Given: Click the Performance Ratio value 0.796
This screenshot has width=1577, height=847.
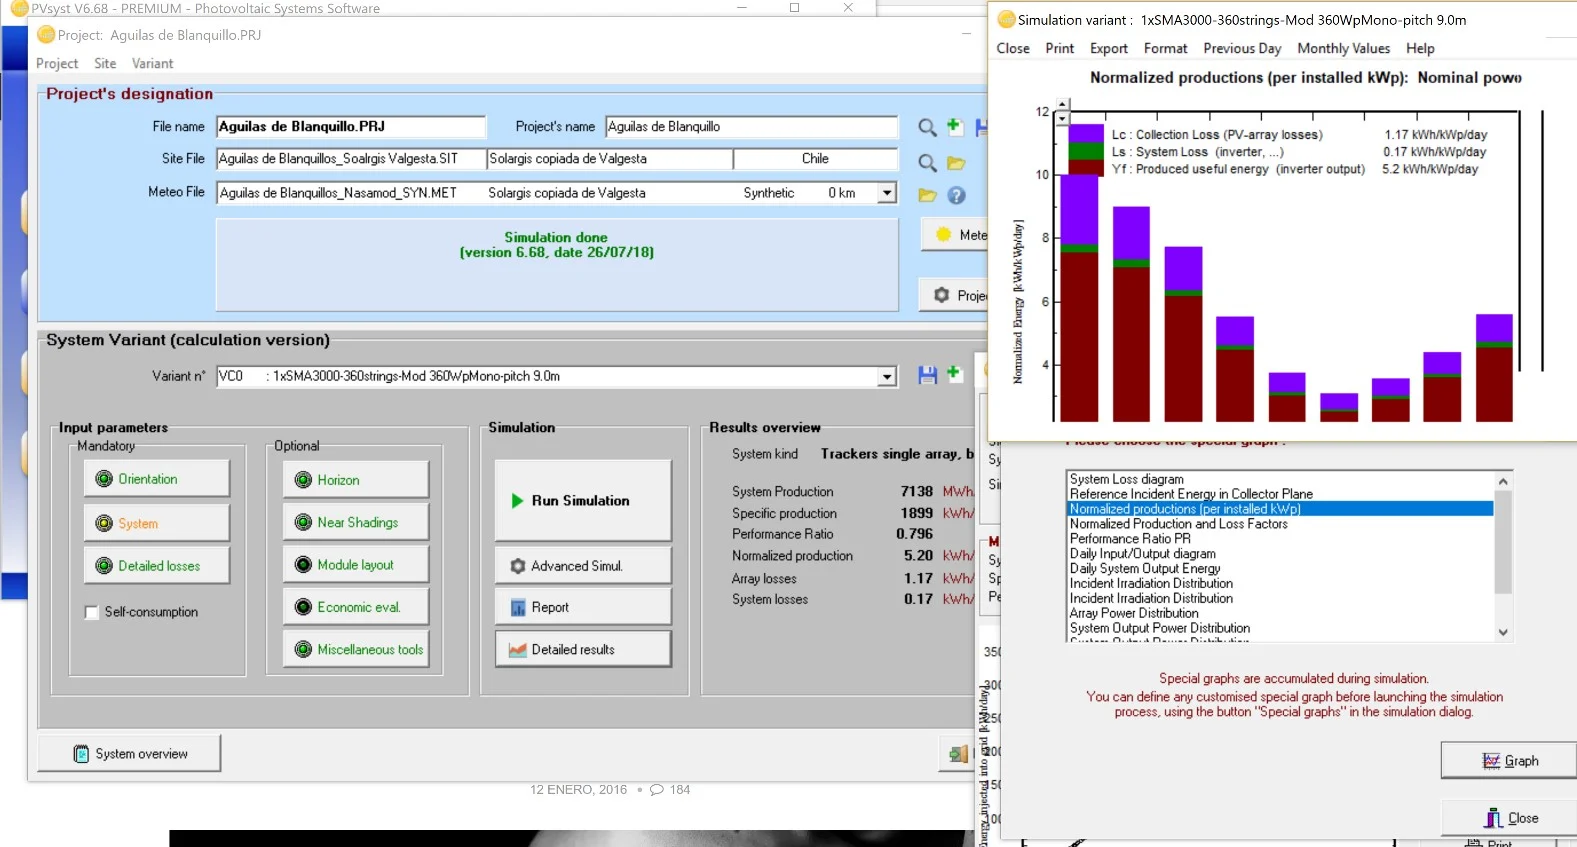Looking at the screenshot, I should click(x=914, y=534).
